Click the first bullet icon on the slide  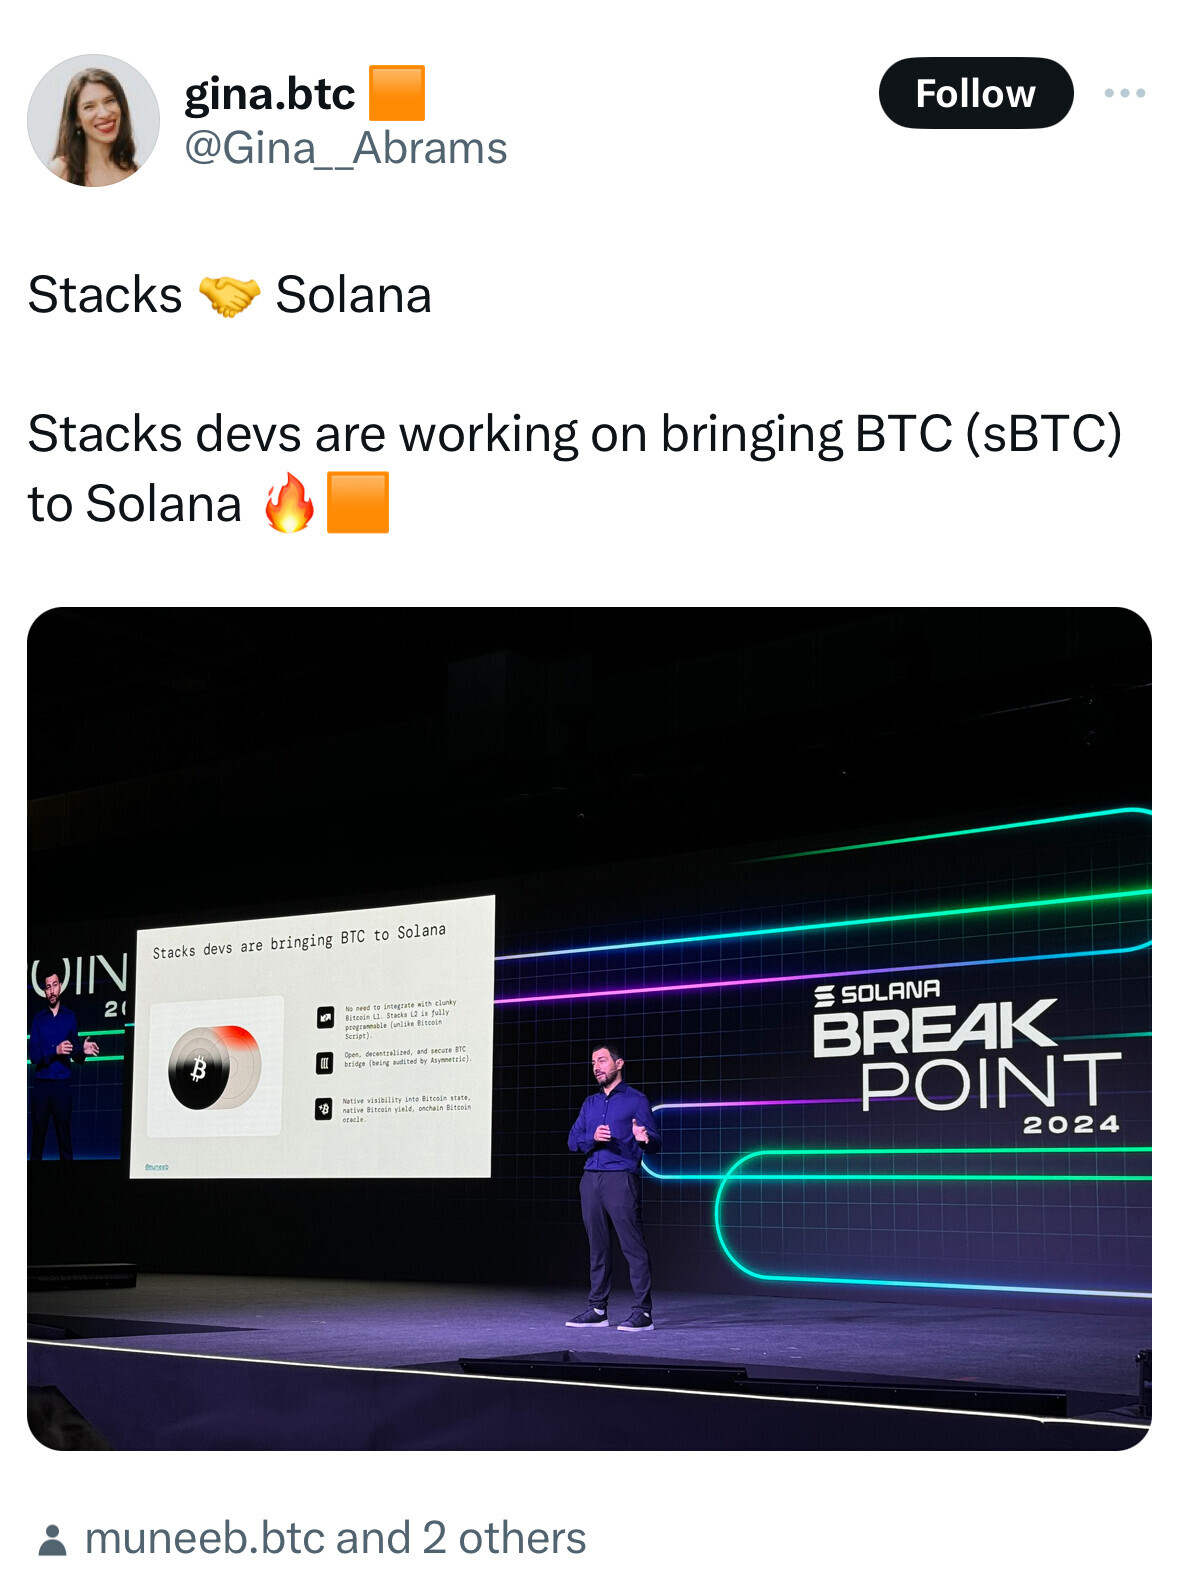(x=325, y=1018)
